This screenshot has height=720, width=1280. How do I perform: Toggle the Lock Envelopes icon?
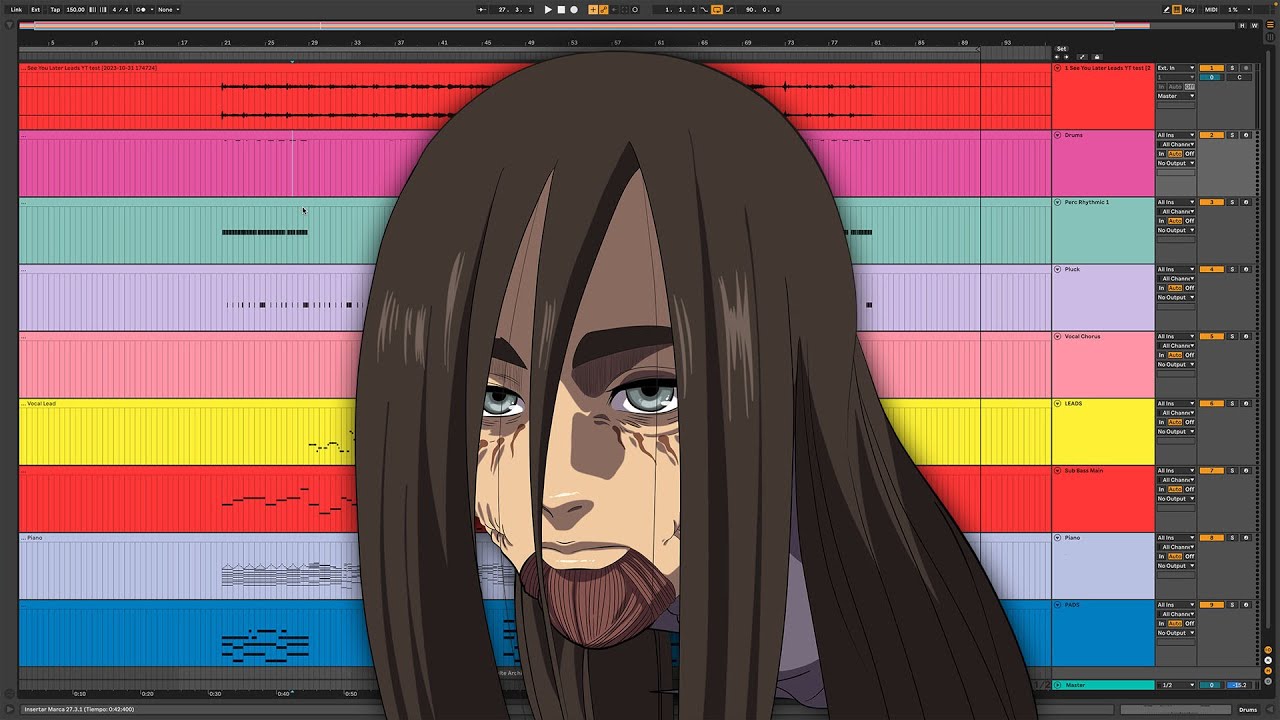tap(1097, 57)
